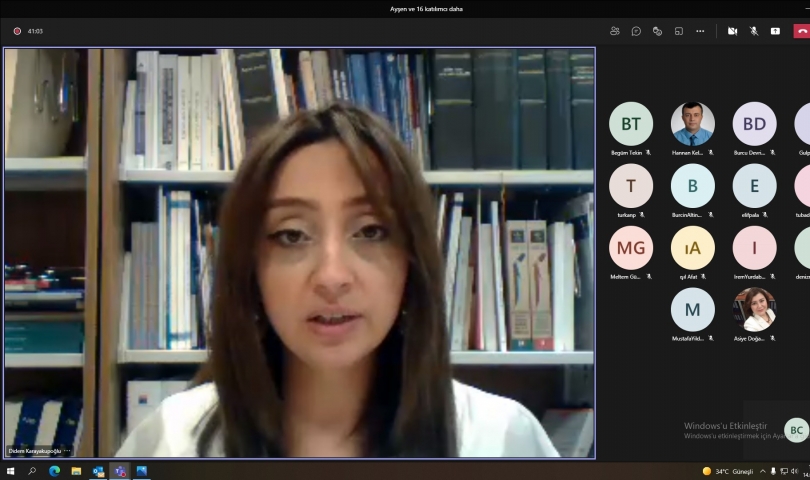Click the BC self avatar
This screenshot has height=480, width=810.
797,430
